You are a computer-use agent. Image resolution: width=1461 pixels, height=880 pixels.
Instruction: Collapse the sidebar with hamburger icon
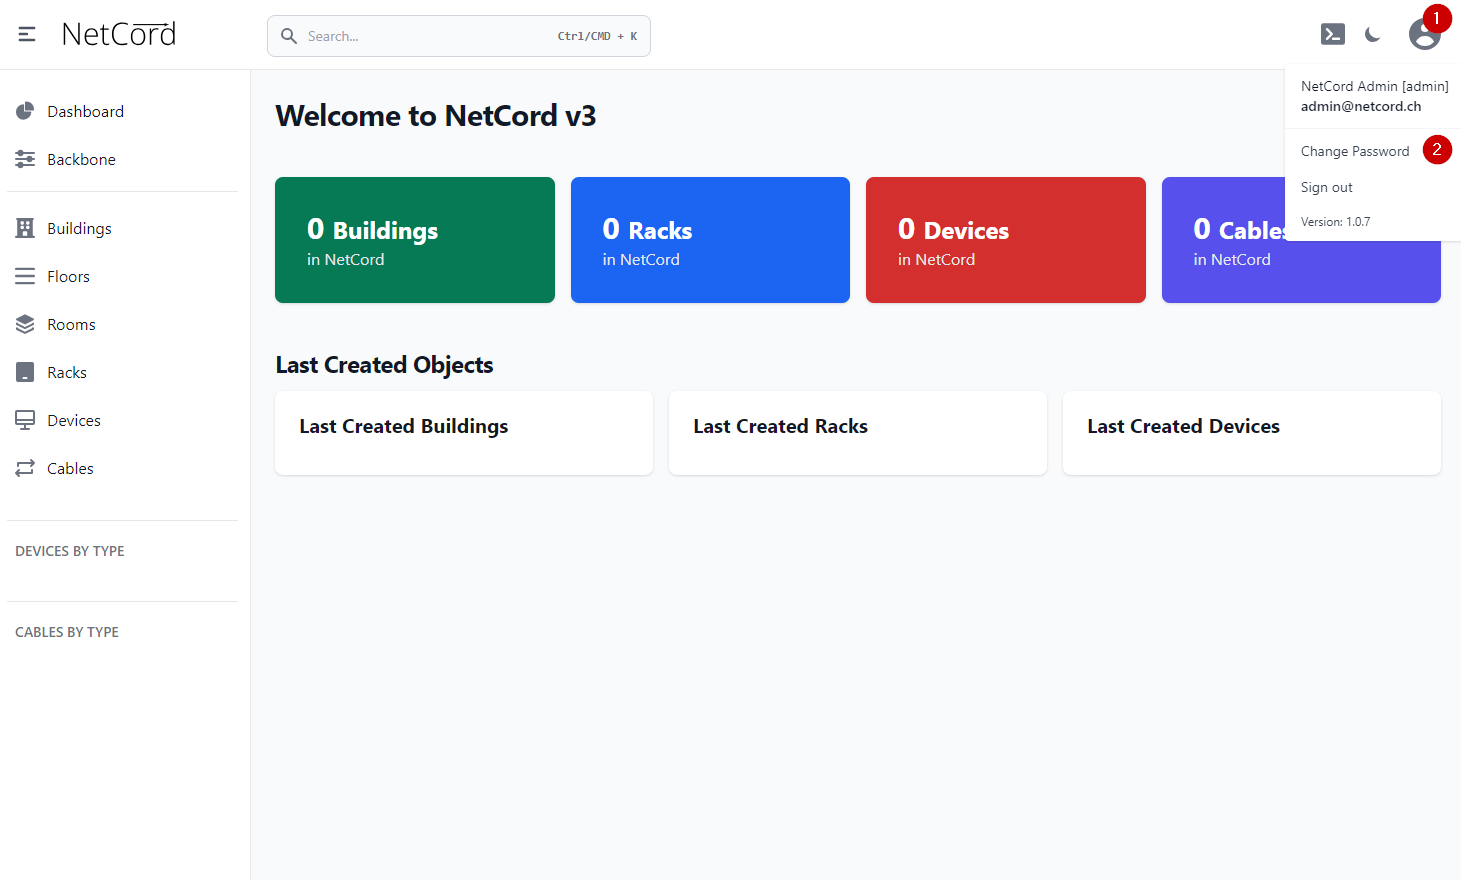27,35
